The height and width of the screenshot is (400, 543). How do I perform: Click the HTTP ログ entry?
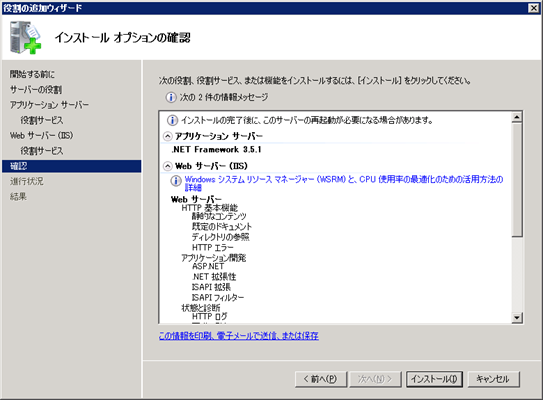(210, 317)
